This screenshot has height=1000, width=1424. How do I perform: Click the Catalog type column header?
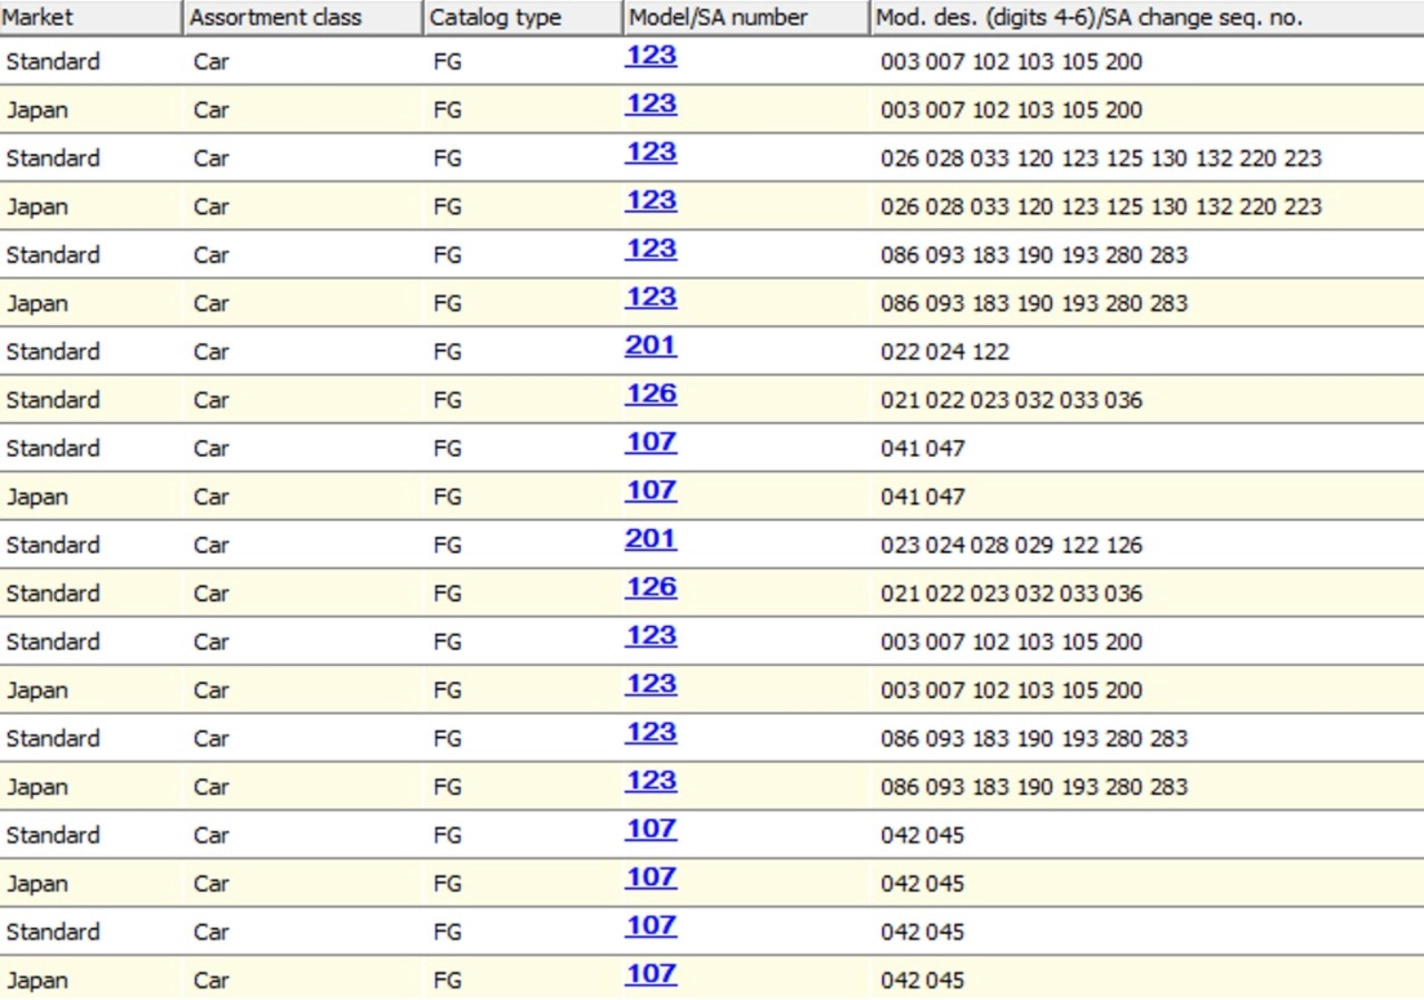click(x=523, y=17)
